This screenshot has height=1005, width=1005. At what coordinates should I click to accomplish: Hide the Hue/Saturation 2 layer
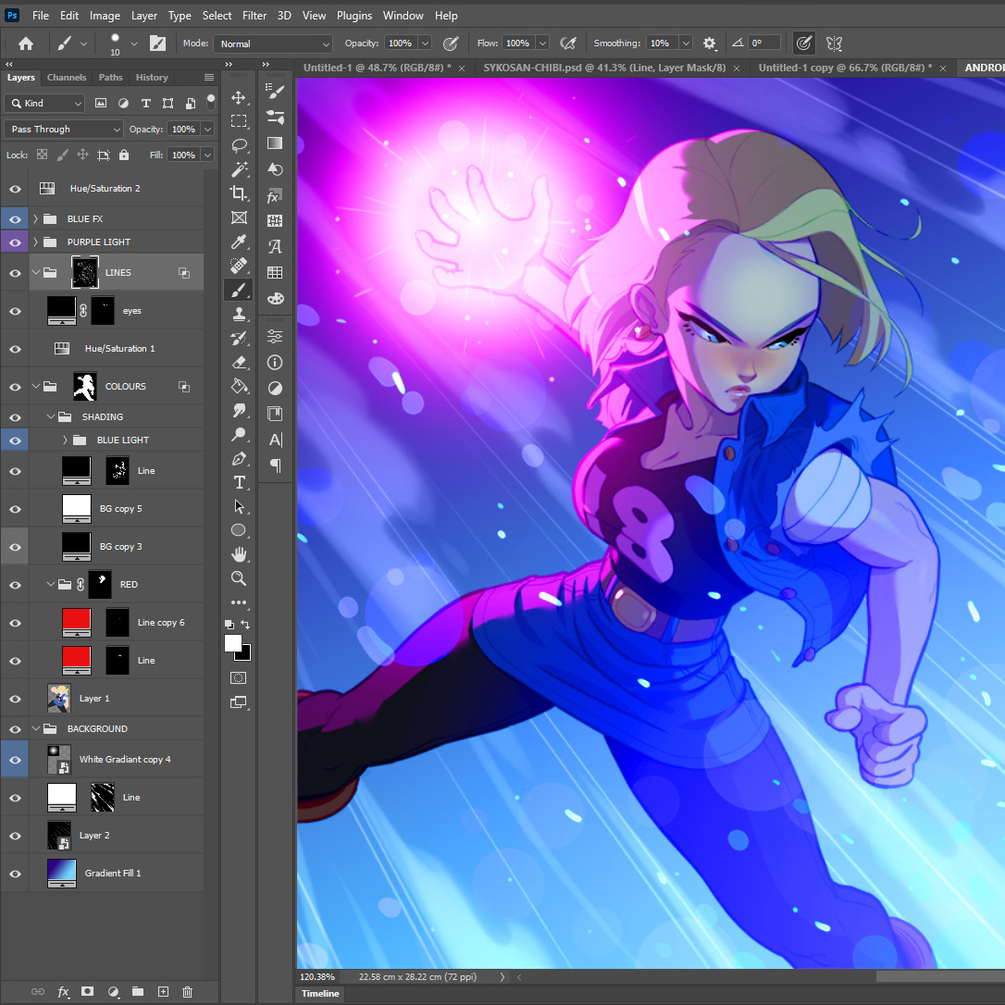pos(15,189)
